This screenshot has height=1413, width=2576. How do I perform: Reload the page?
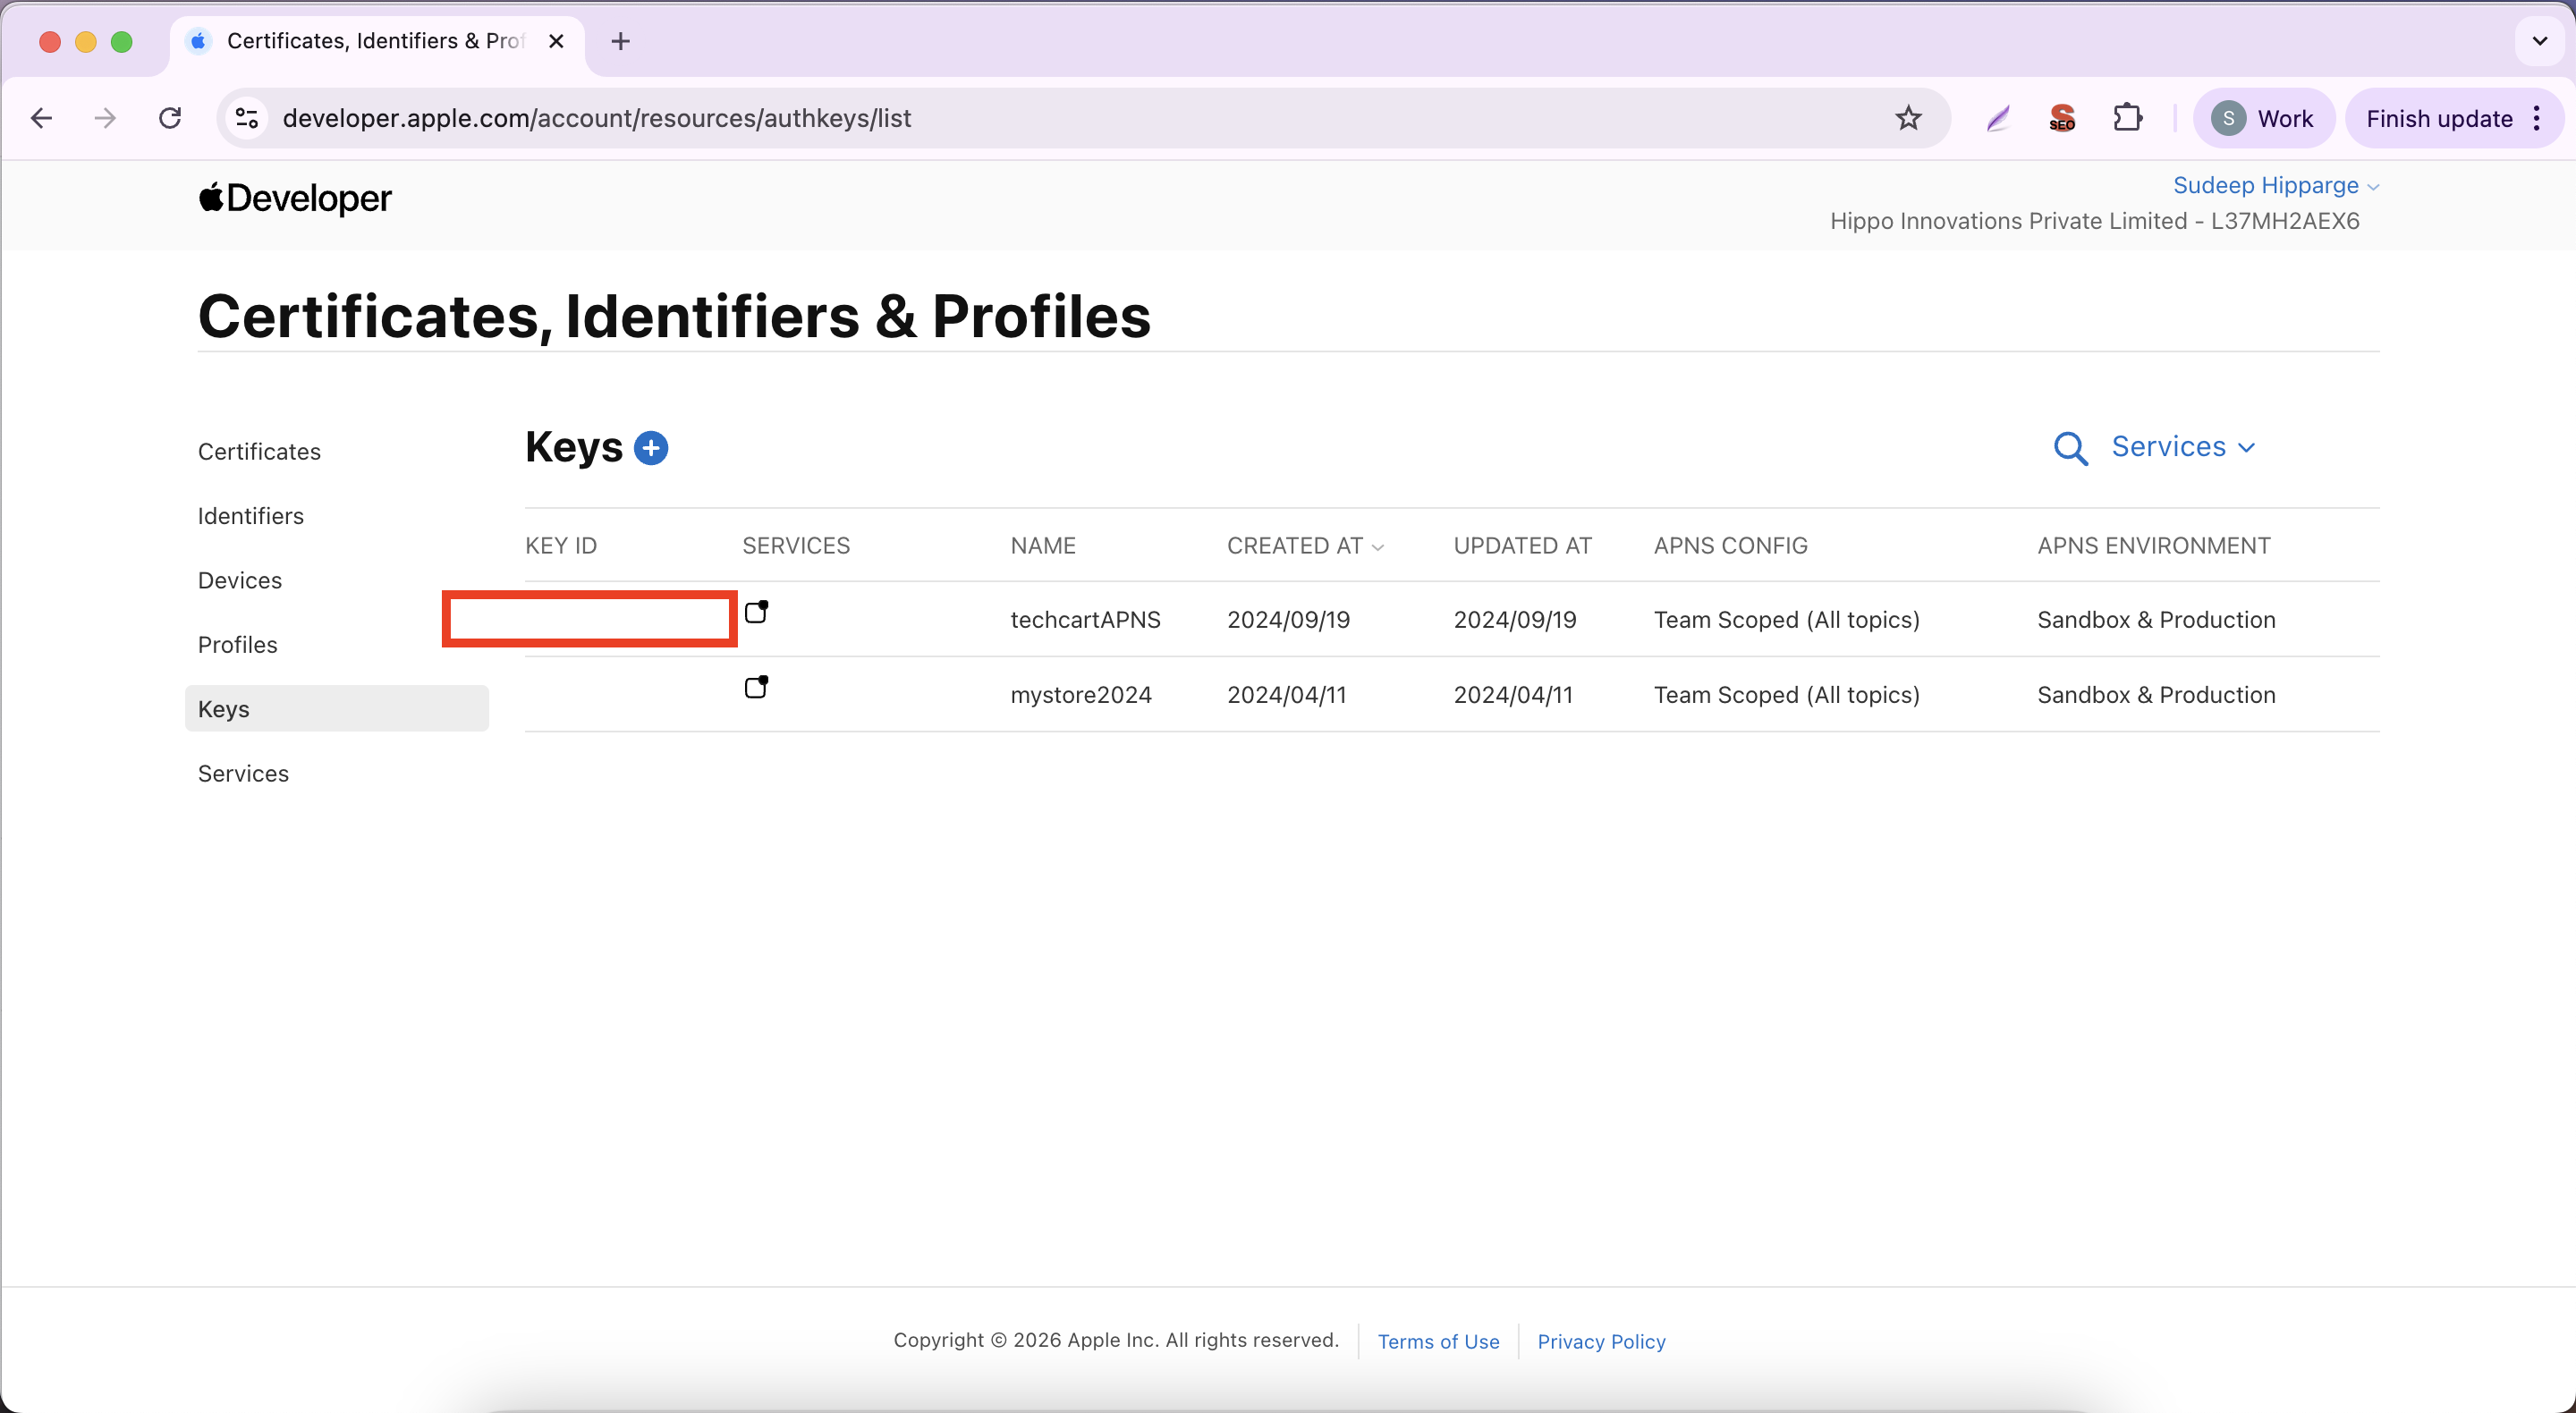pos(170,119)
